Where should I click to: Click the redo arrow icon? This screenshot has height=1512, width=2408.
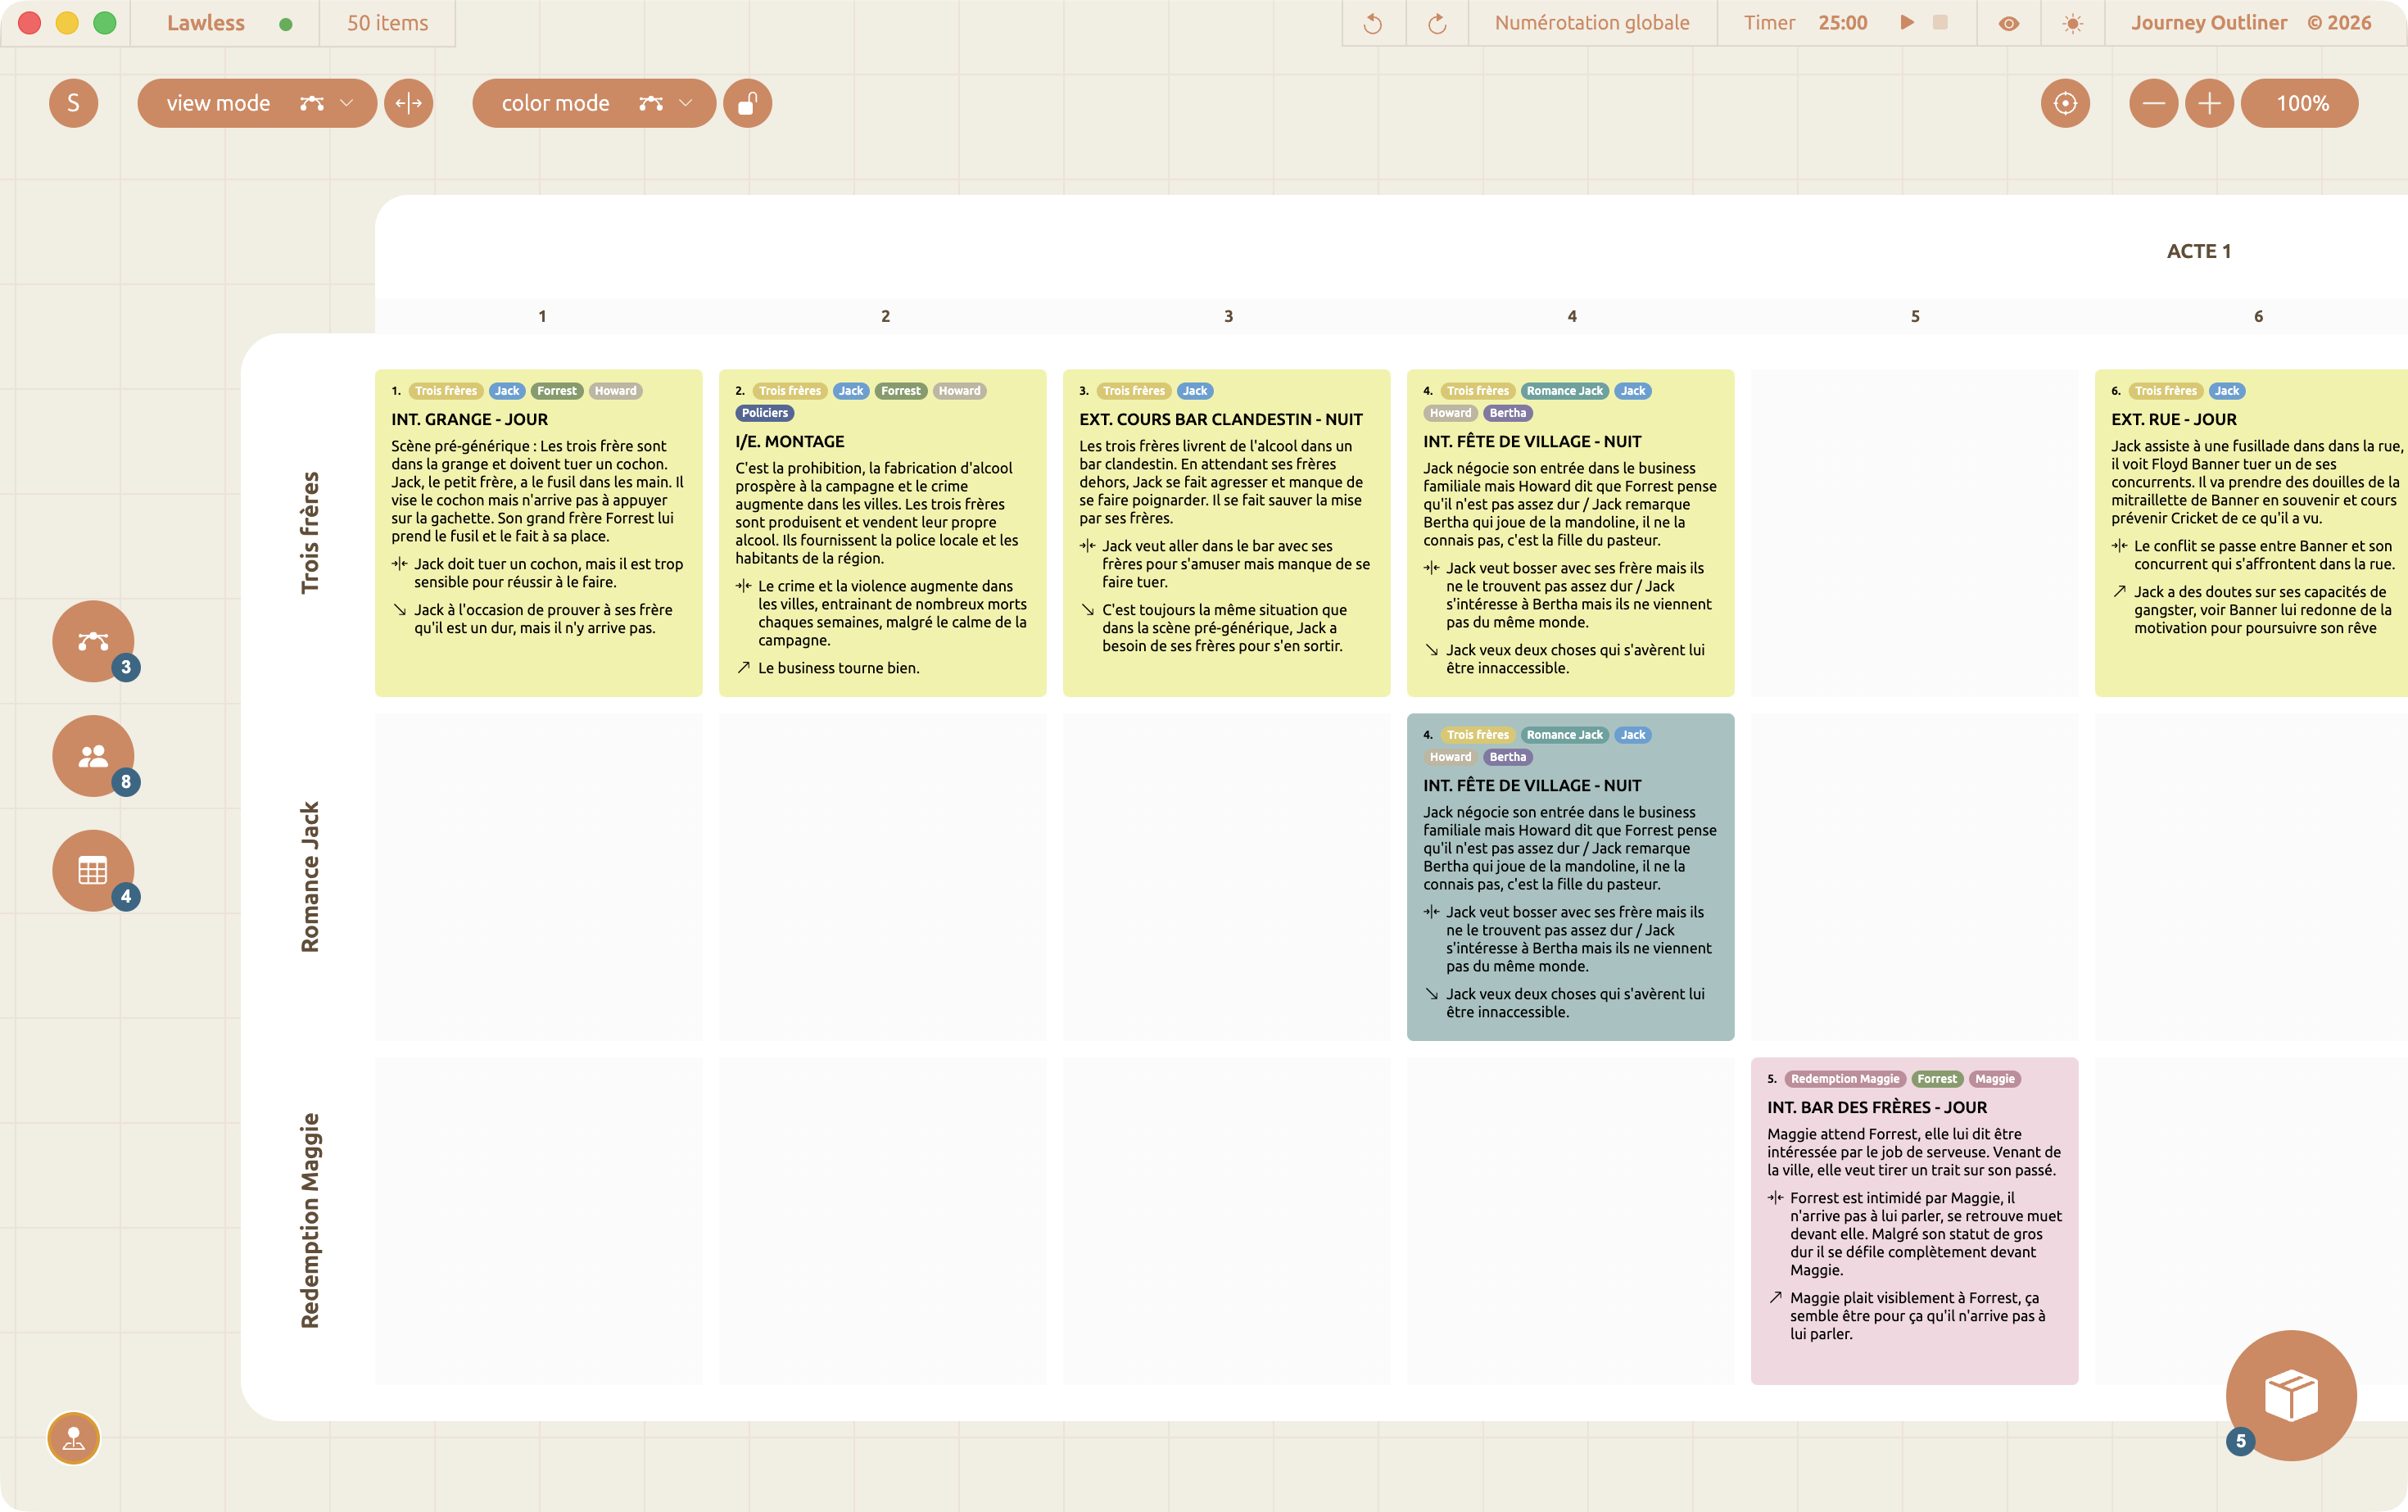(x=1437, y=23)
